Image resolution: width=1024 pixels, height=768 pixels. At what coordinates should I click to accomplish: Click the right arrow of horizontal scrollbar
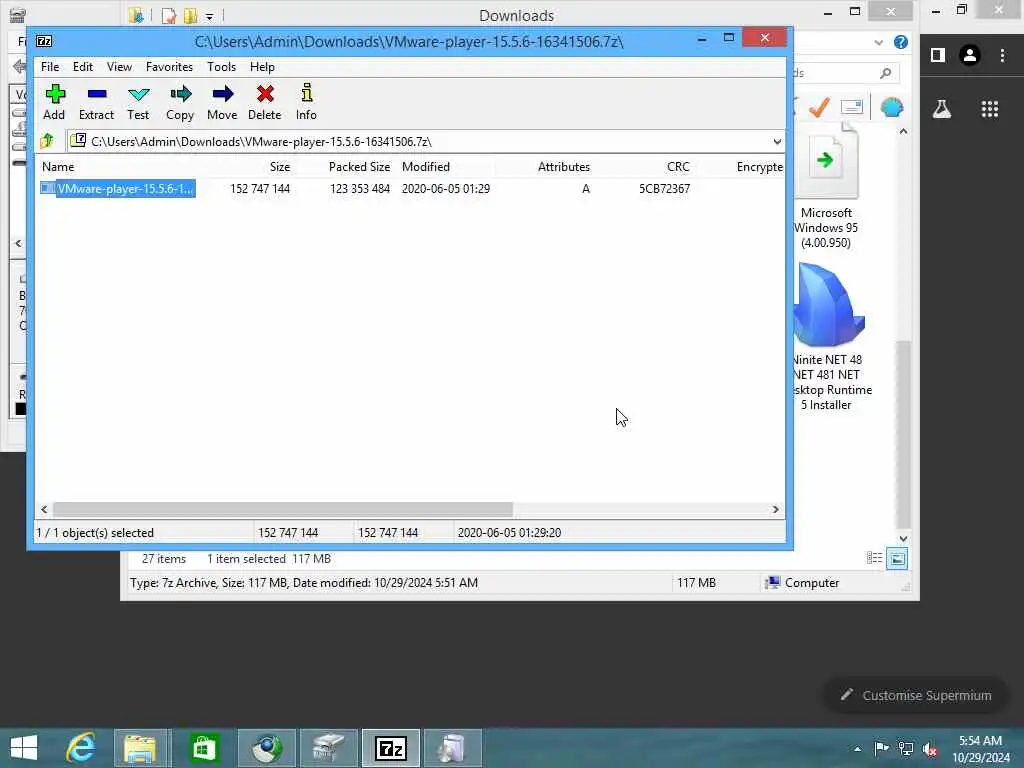click(776, 509)
